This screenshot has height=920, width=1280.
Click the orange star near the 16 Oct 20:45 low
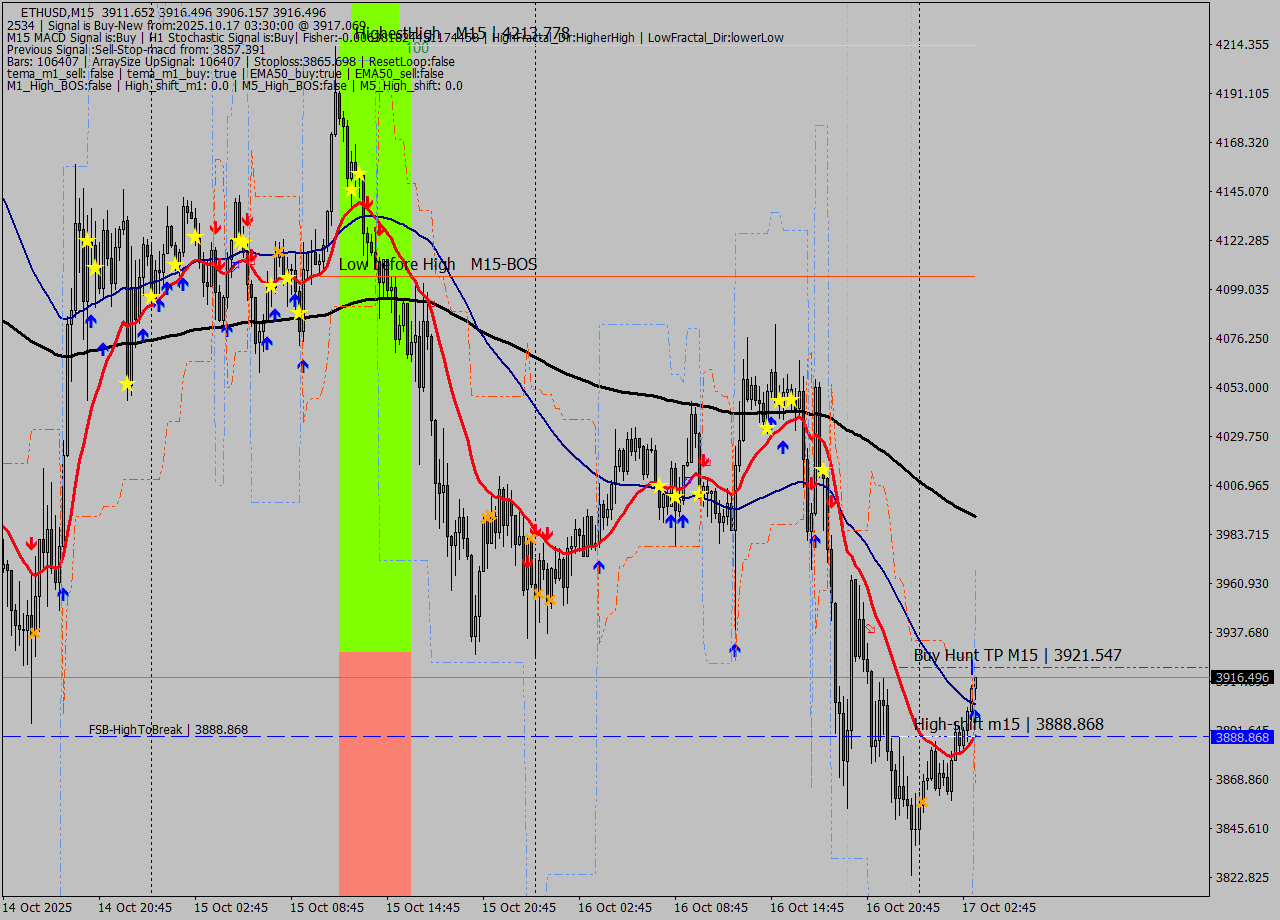point(922,800)
